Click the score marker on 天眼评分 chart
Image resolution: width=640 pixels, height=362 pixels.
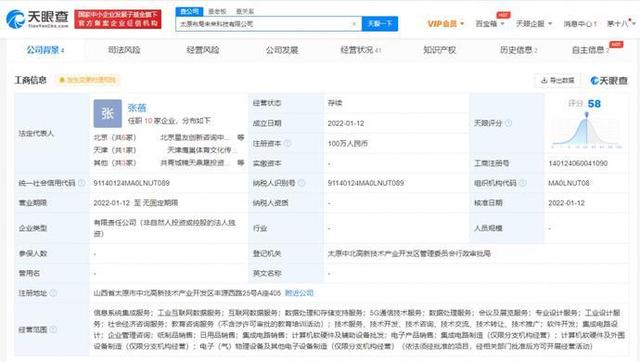(x=587, y=115)
